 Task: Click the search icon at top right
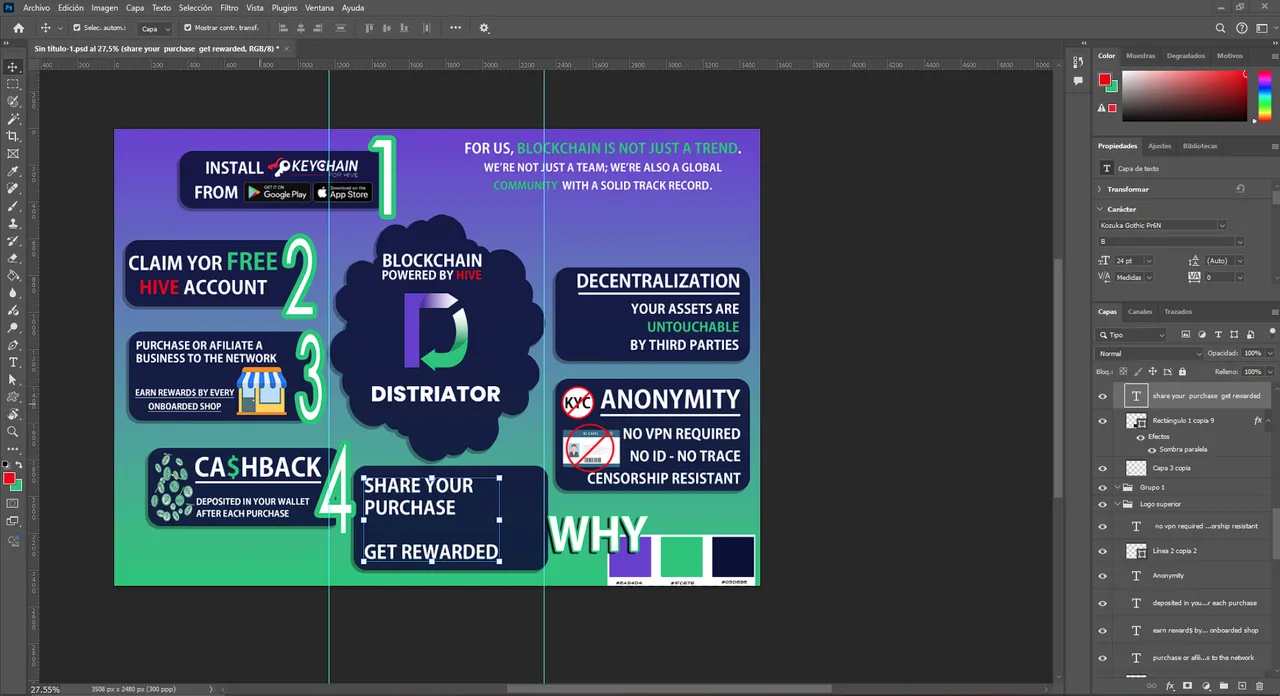pos(1221,28)
